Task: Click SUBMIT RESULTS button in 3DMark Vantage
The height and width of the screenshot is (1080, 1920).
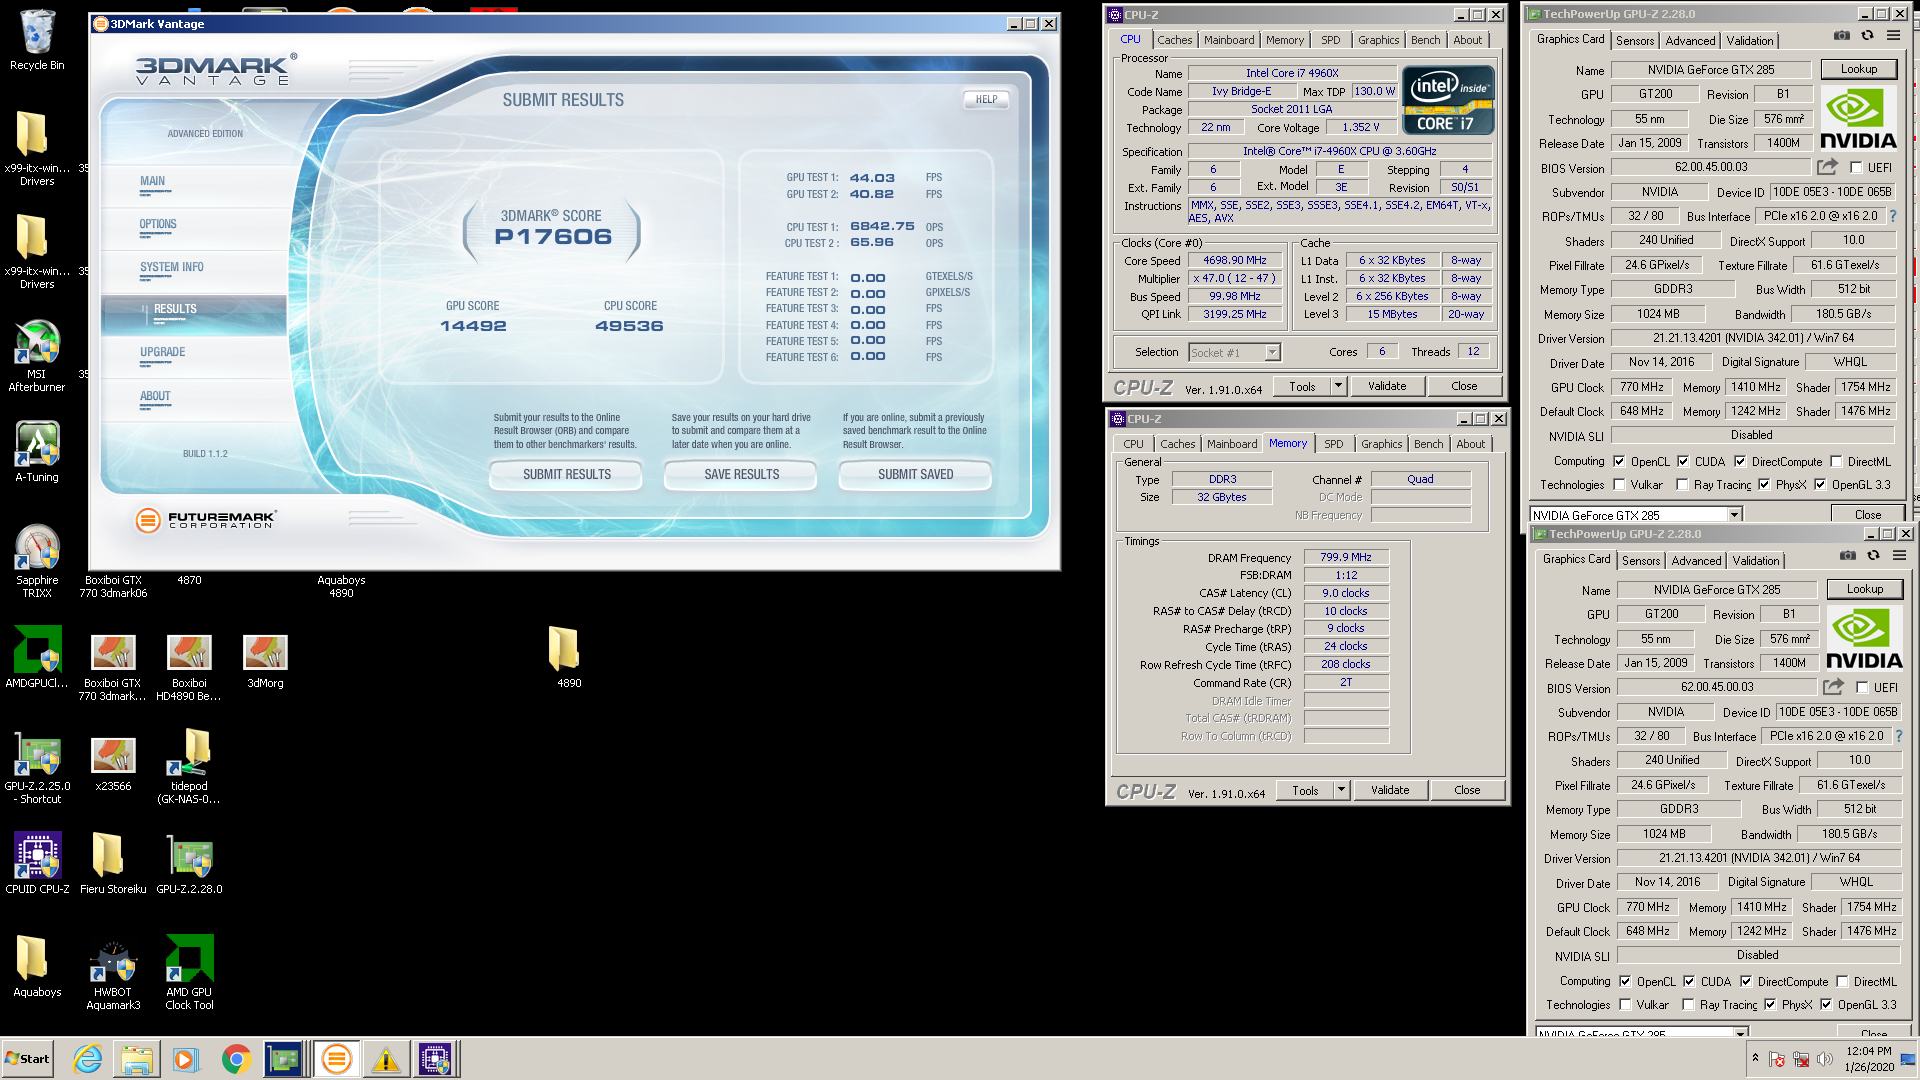Action: pyautogui.click(x=566, y=474)
